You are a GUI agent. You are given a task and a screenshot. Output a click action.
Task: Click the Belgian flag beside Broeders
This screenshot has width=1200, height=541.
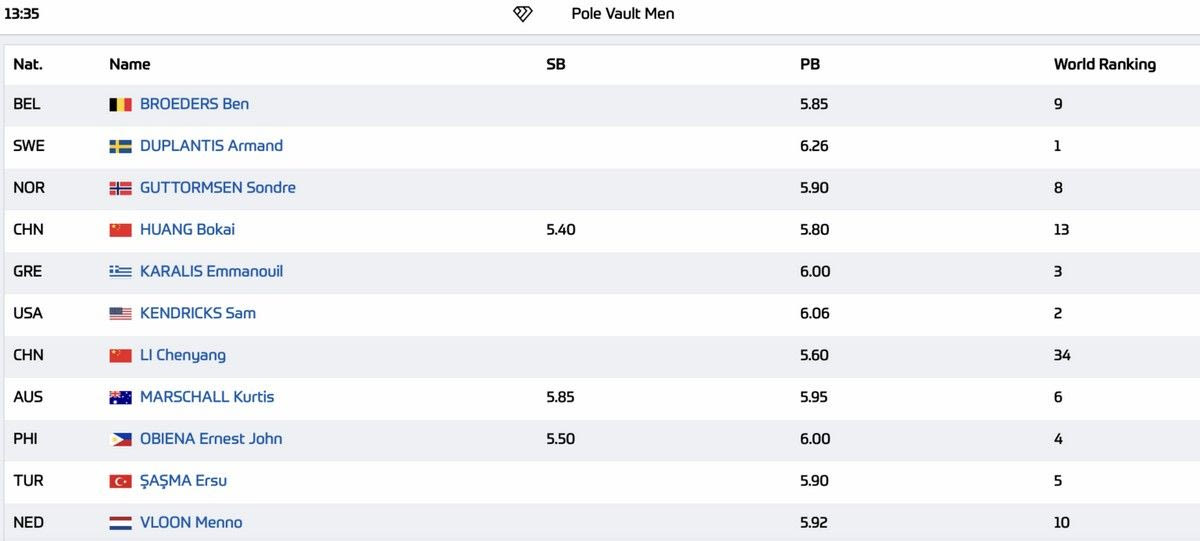[x=120, y=104]
